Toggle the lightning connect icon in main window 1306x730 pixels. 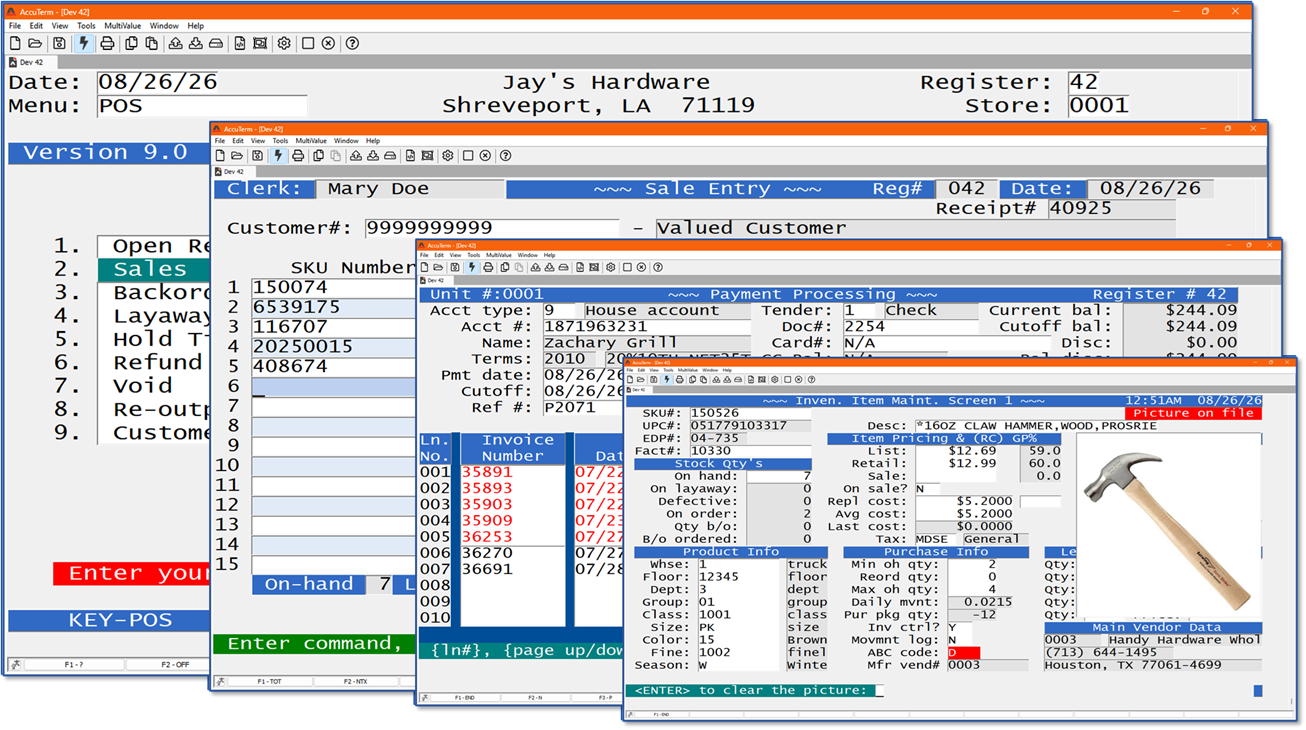click(x=83, y=44)
